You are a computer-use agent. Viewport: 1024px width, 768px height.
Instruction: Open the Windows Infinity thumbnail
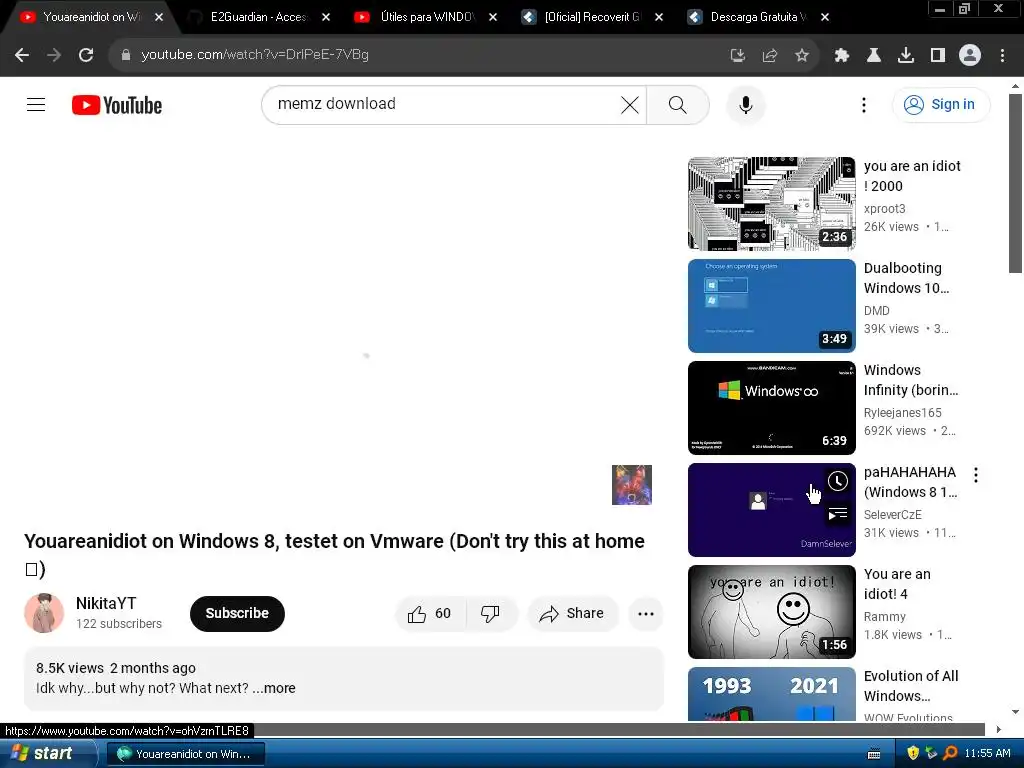771,408
